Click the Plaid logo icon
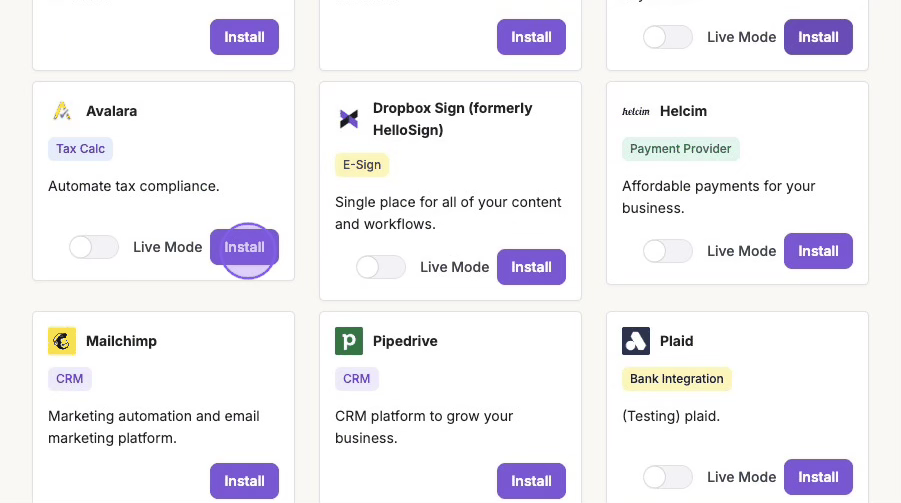This screenshot has height=503, width=901. tap(636, 341)
